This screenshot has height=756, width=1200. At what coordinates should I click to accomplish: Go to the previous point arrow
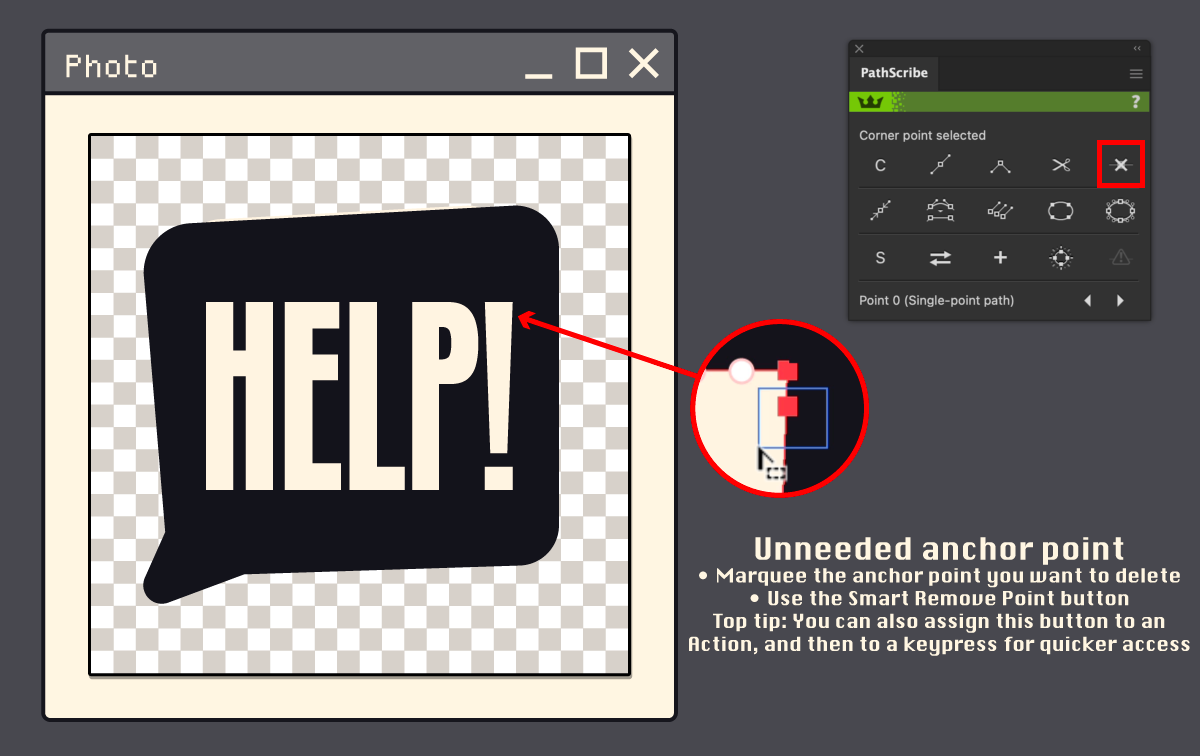(1088, 301)
